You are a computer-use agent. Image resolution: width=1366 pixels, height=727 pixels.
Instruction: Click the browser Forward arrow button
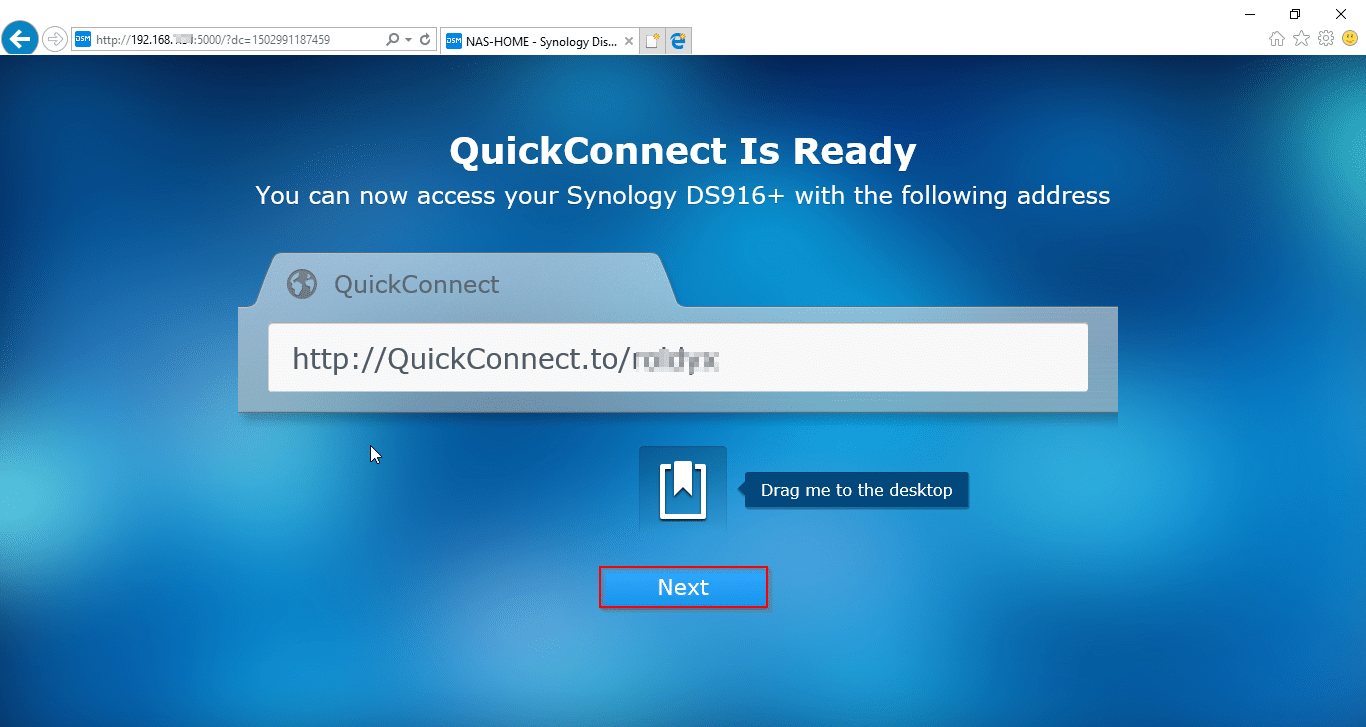[54, 40]
